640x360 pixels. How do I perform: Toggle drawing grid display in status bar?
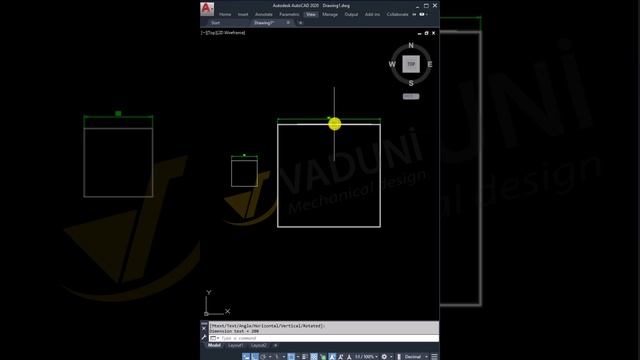pos(246,357)
